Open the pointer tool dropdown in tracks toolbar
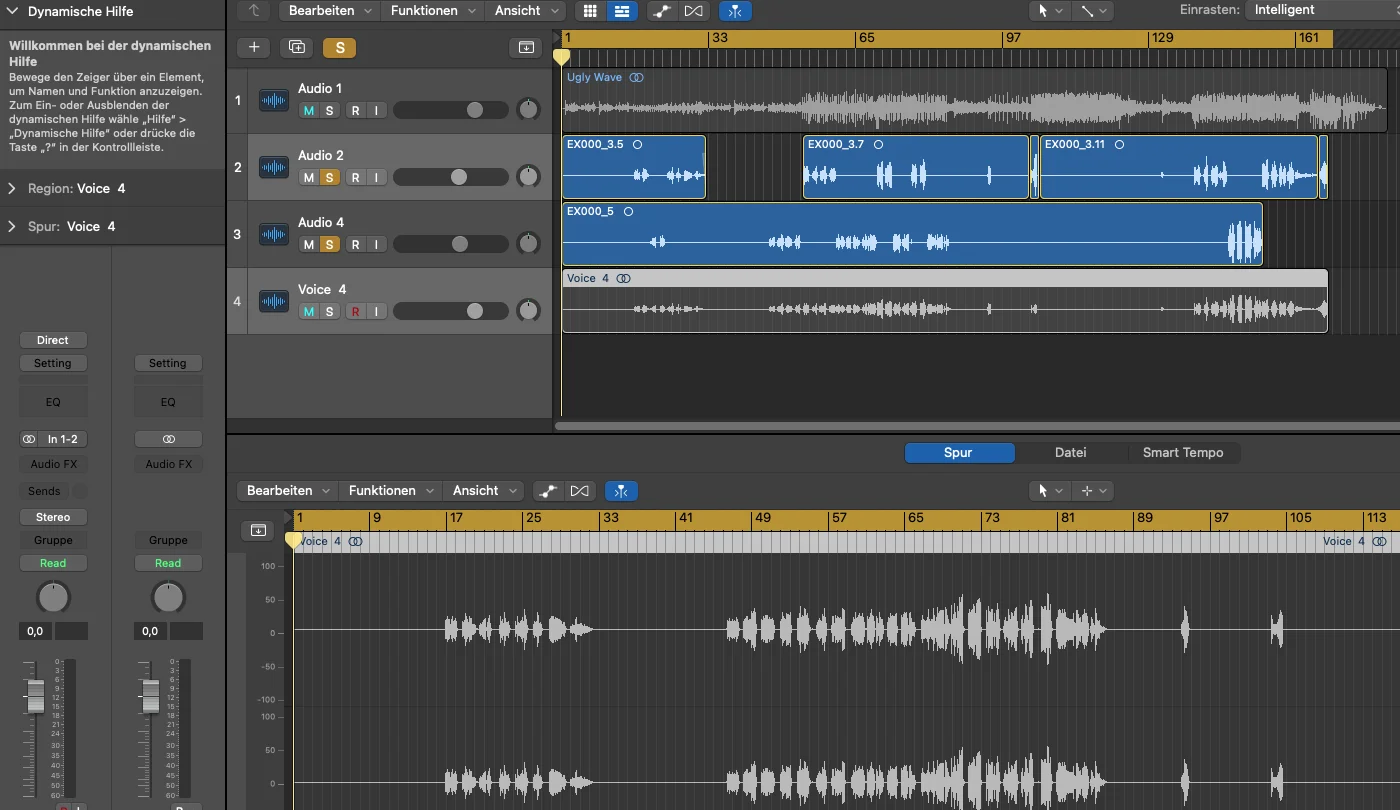 1049,11
